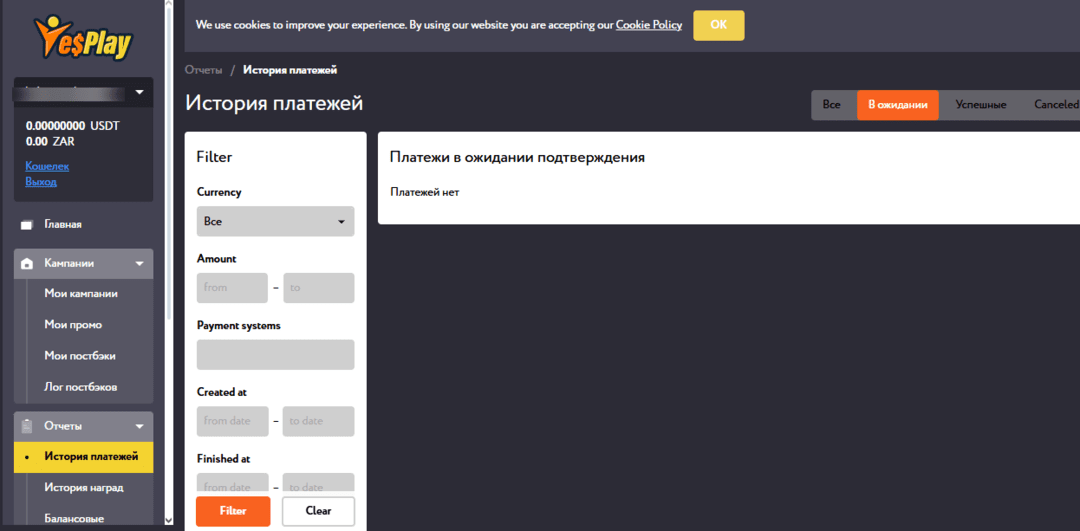Image resolution: width=1080 pixels, height=531 pixels.
Task: Focus the Amount from field
Action: [x=232, y=288]
